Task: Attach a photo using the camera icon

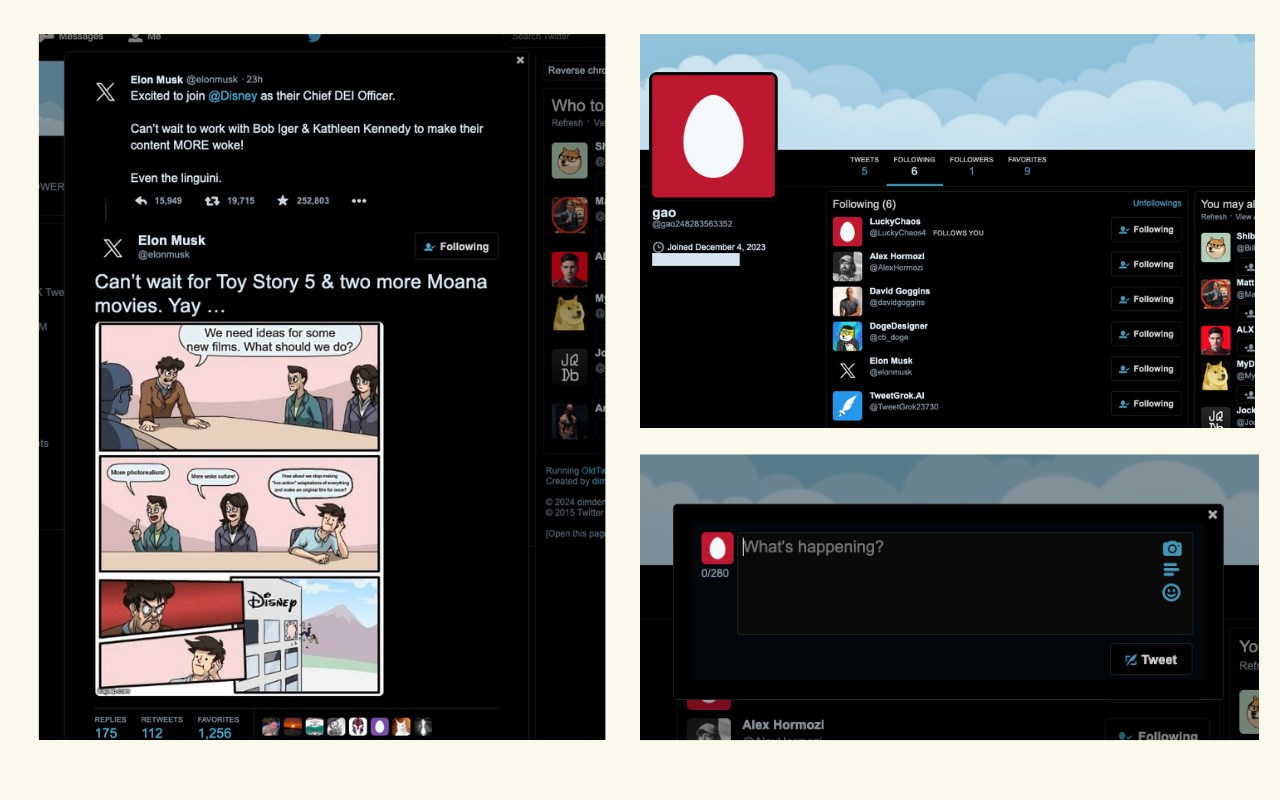Action: [x=1172, y=548]
